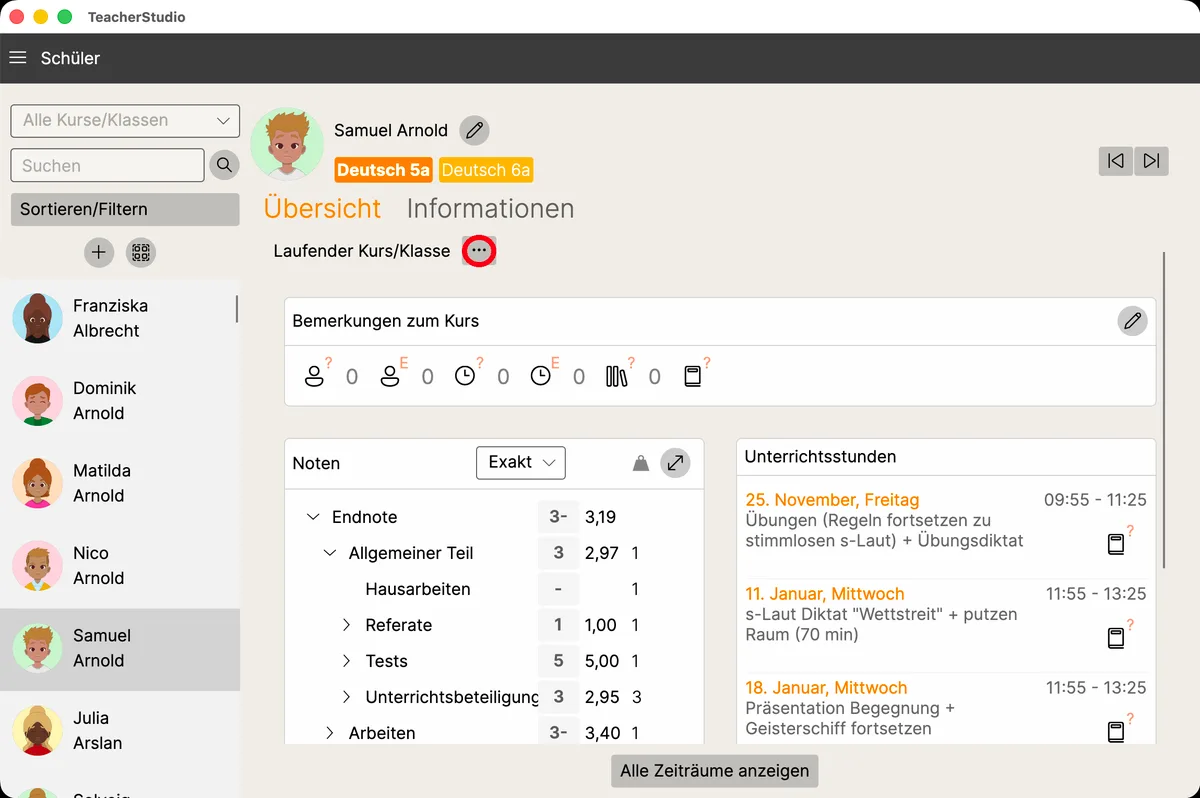Image resolution: width=1200 pixels, height=798 pixels.
Task: Select the Deutsch 6a course tag
Action: [486, 170]
